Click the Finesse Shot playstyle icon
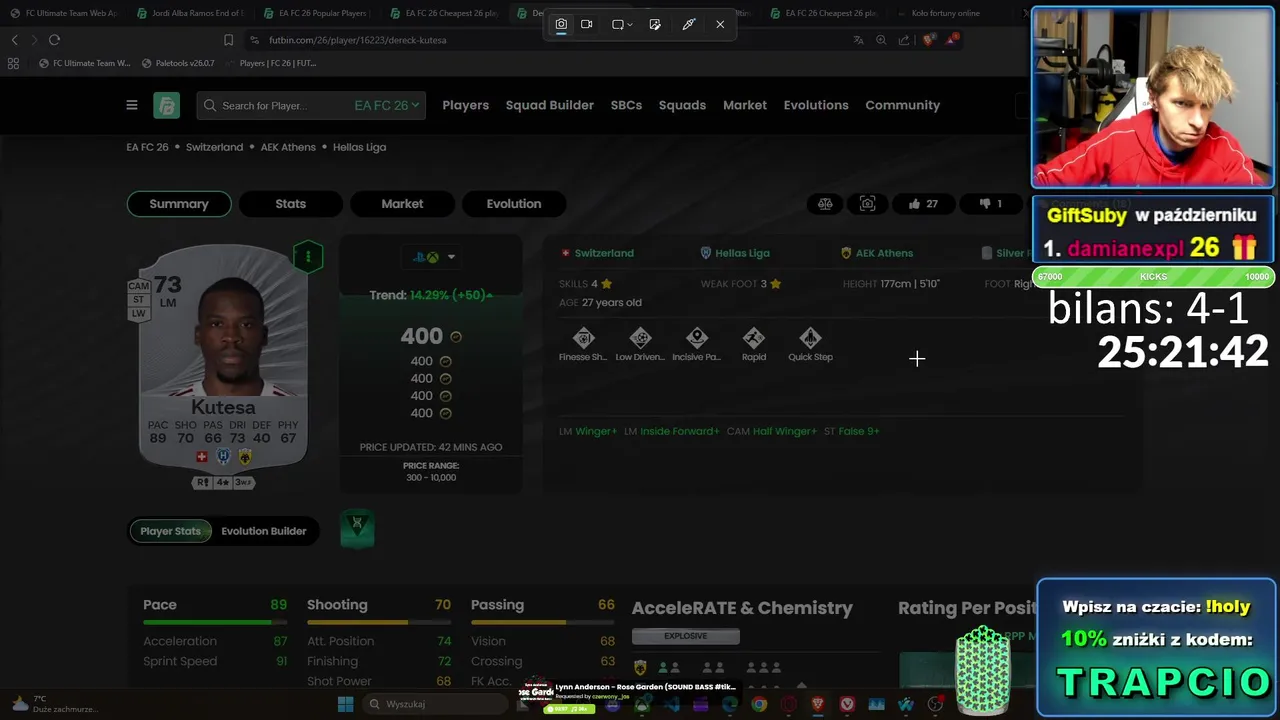This screenshot has height=720, width=1280. (583, 338)
